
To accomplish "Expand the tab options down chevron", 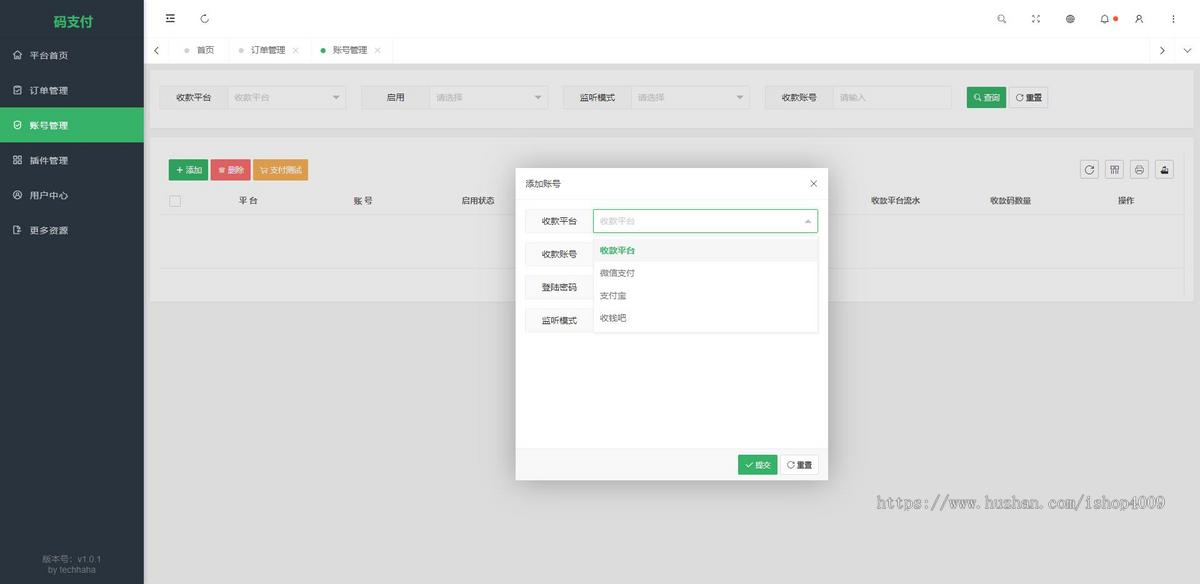I will (x=1188, y=50).
